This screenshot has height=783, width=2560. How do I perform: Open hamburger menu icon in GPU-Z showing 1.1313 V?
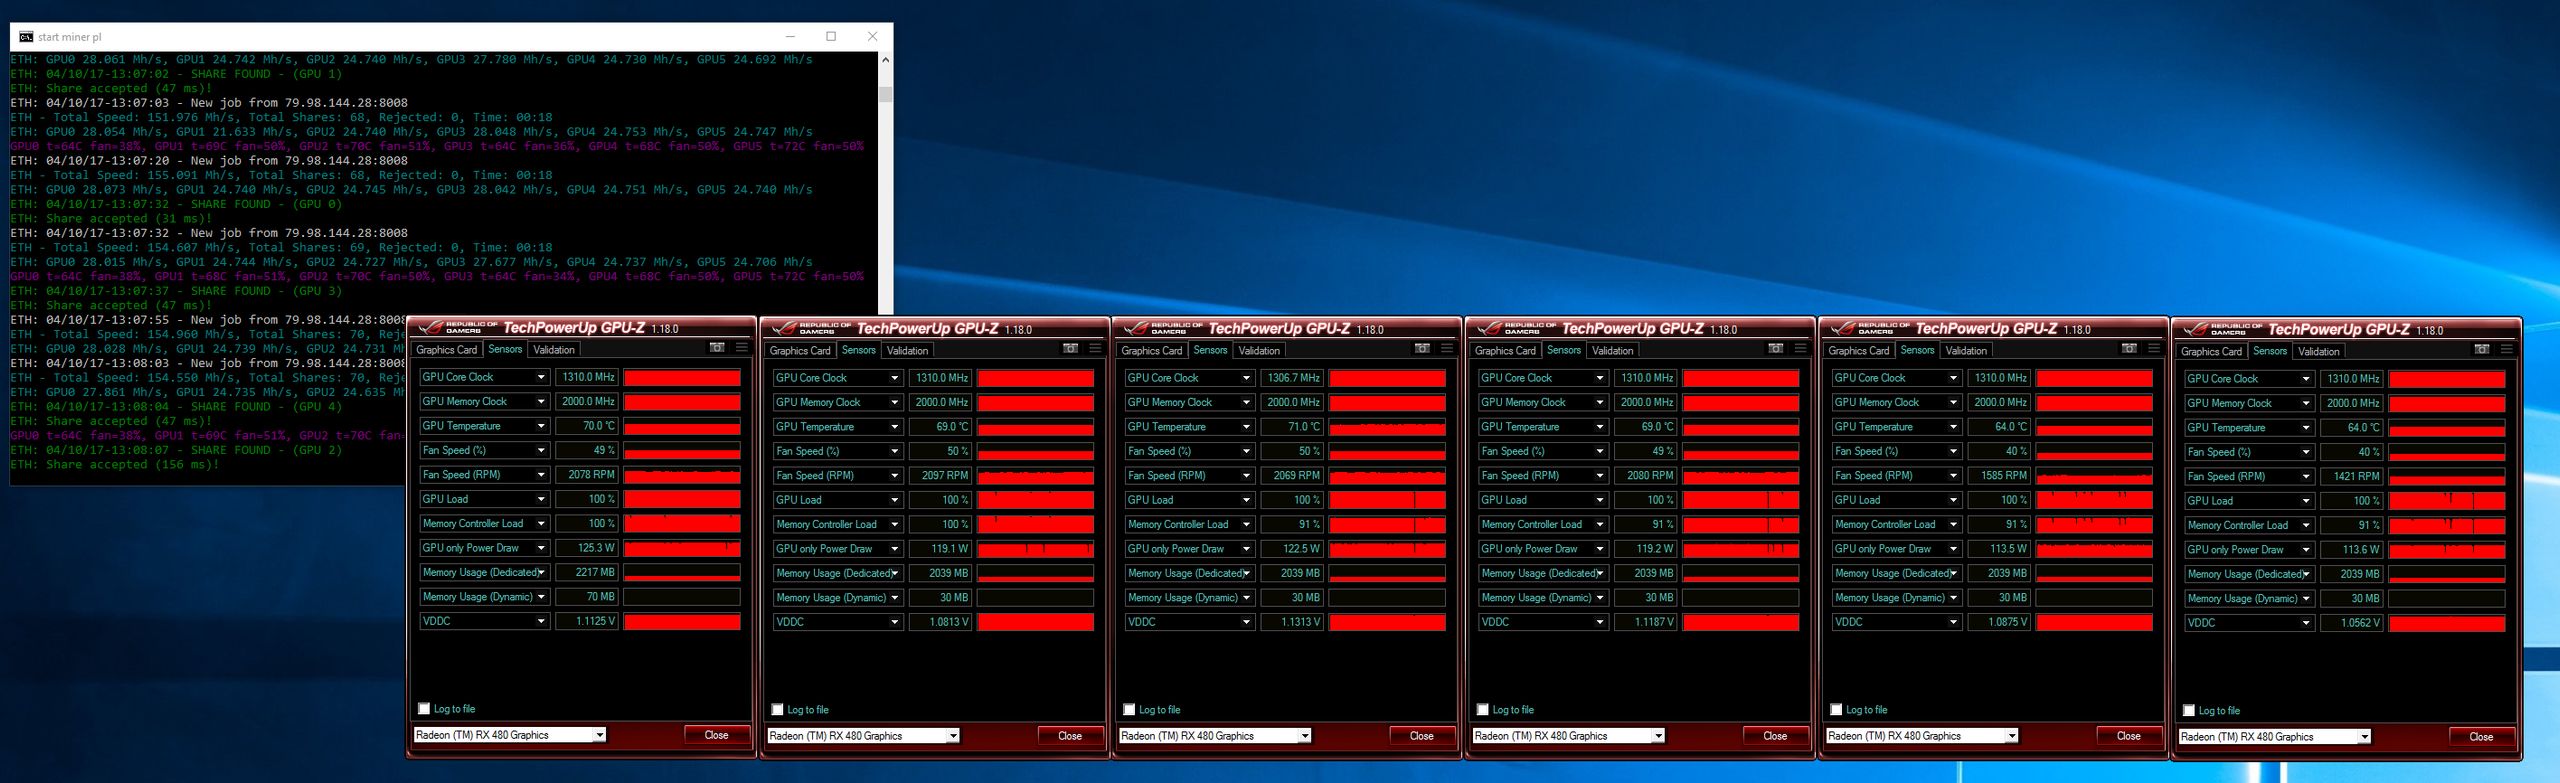(1447, 349)
